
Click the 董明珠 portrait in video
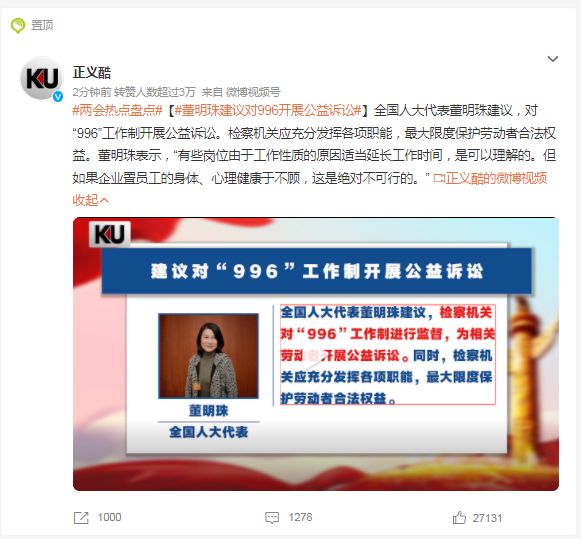click(x=209, y=356)
